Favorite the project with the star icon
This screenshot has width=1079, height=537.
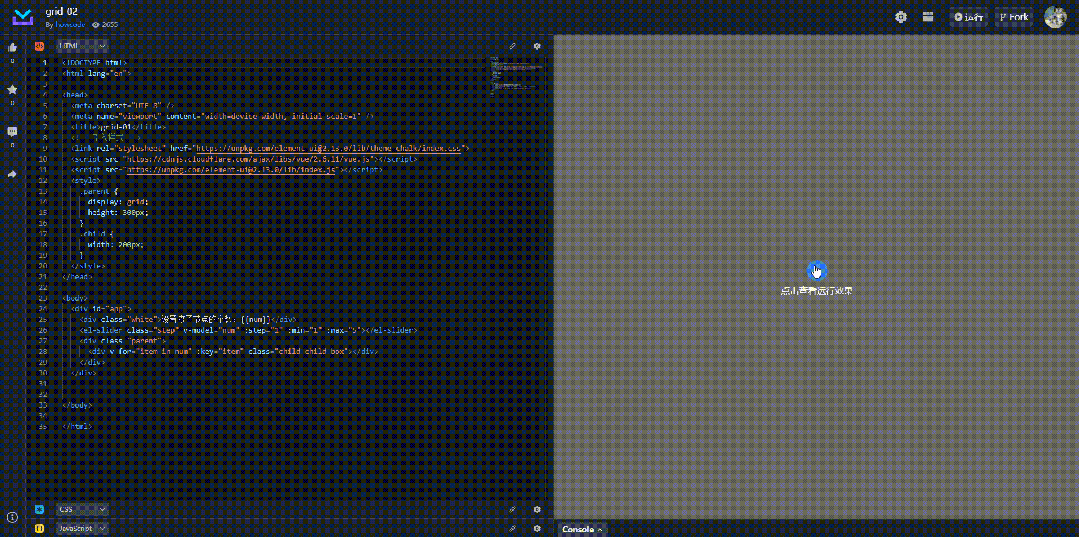click(12, 90)
